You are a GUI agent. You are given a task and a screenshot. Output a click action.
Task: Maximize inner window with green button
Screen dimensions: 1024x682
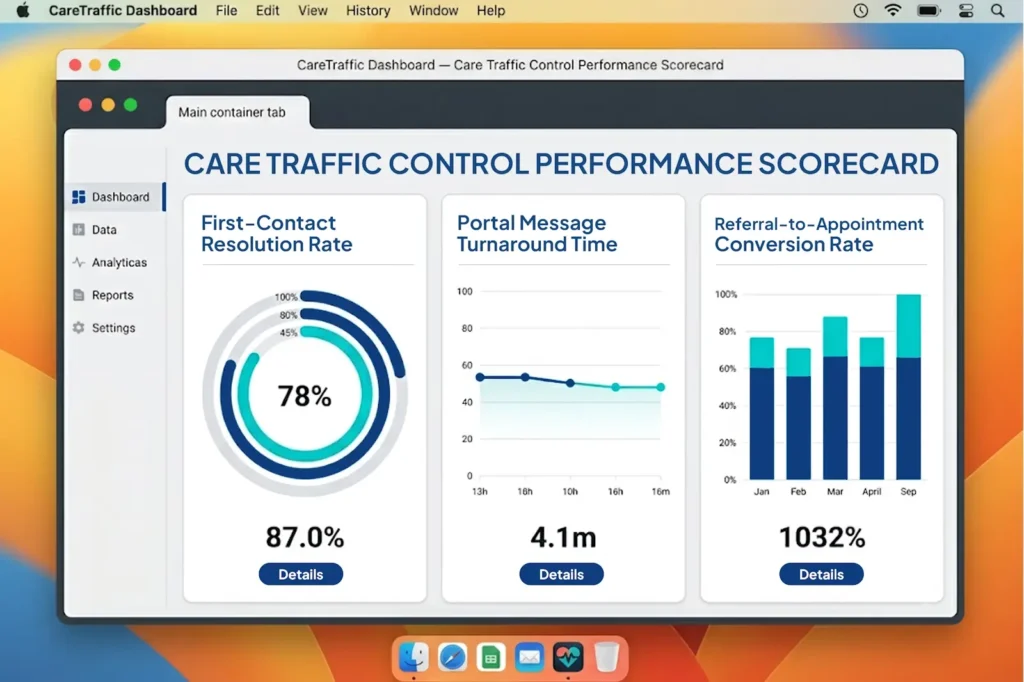click(131, 105)
